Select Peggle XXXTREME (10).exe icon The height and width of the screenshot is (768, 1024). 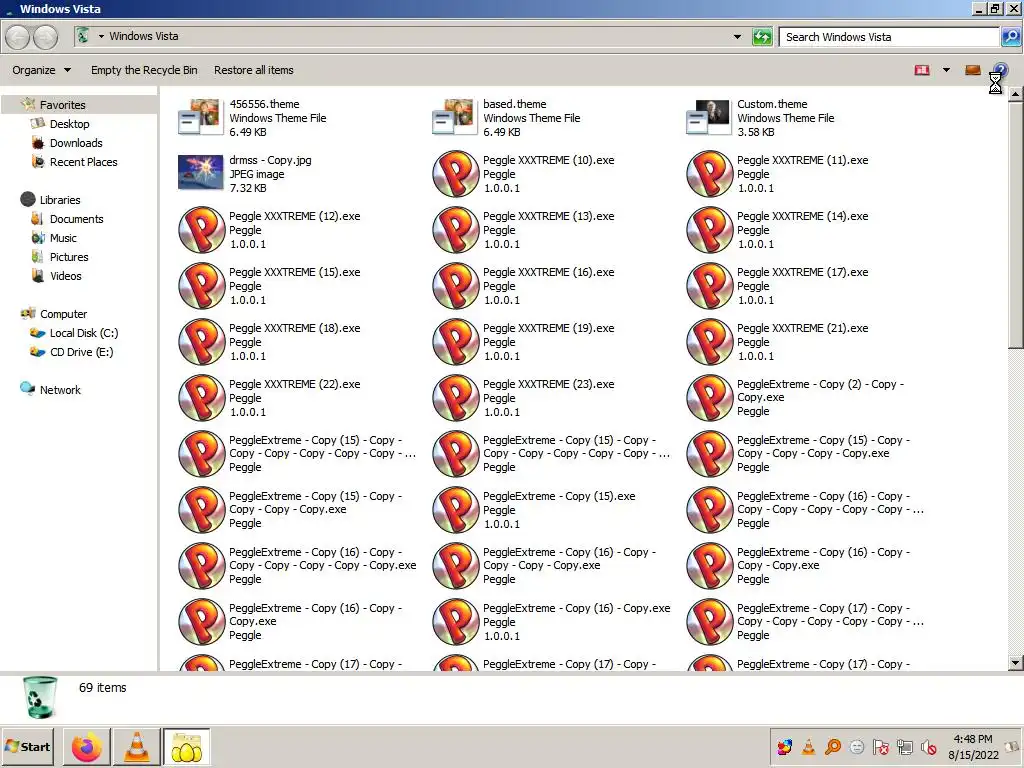(x=455, y=174)
